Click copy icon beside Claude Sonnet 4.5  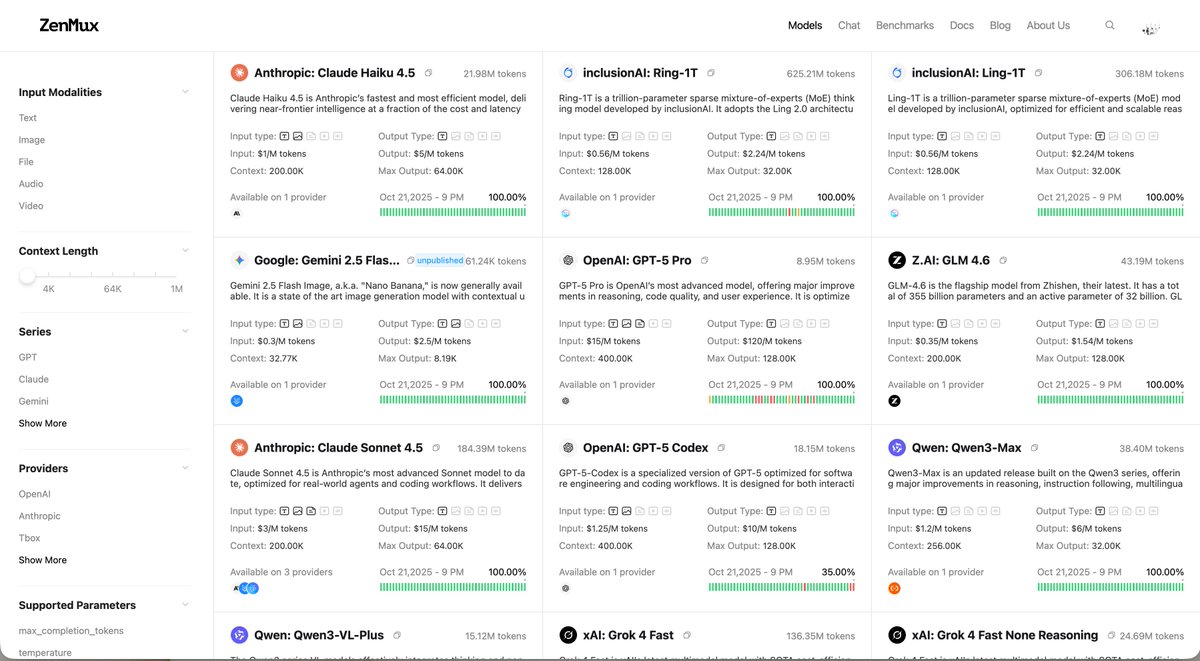coord(436,448)
